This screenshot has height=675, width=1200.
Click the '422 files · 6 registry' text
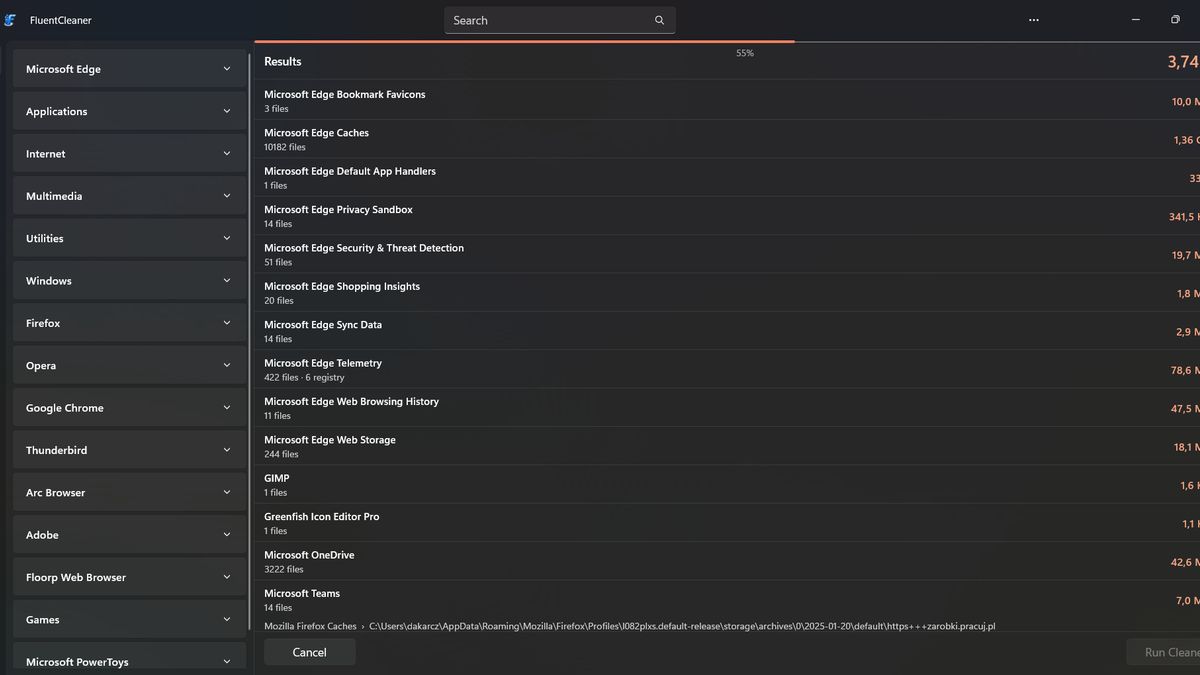[x=304, y=377]
